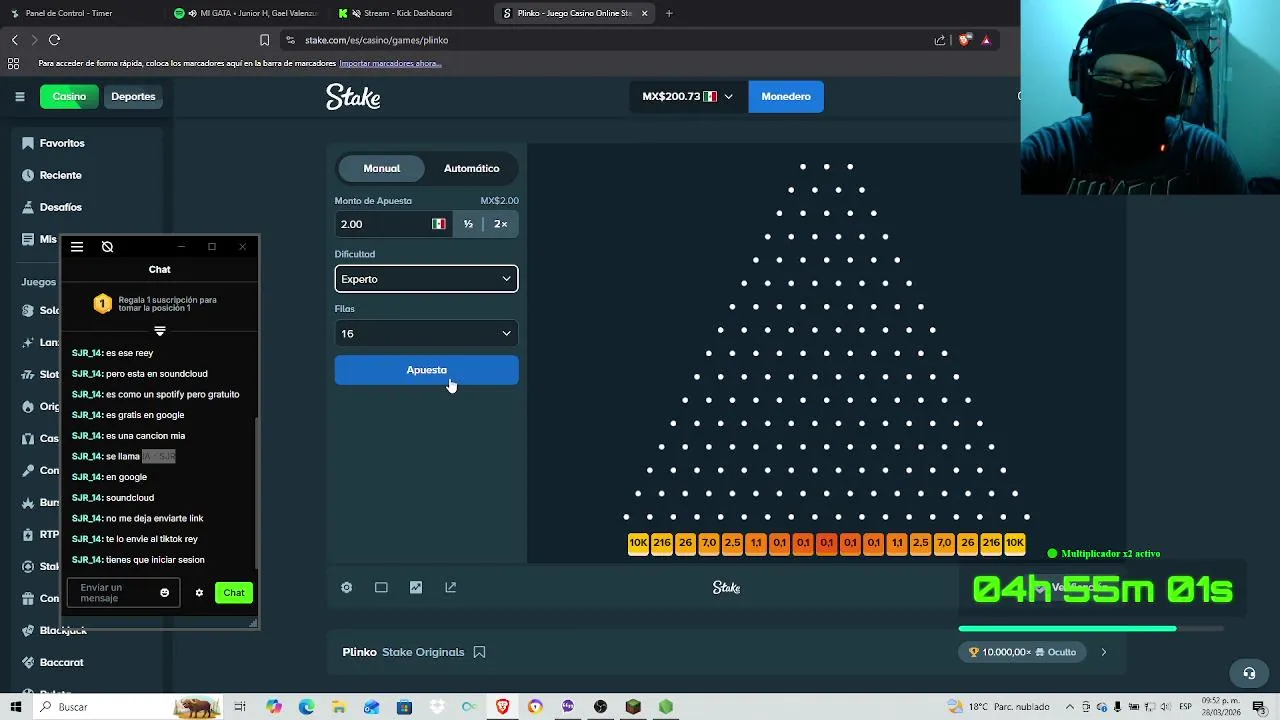The image size is (1280, 720).
Task: Click the left 216 multiplier slot
Action: pos(662,543)
